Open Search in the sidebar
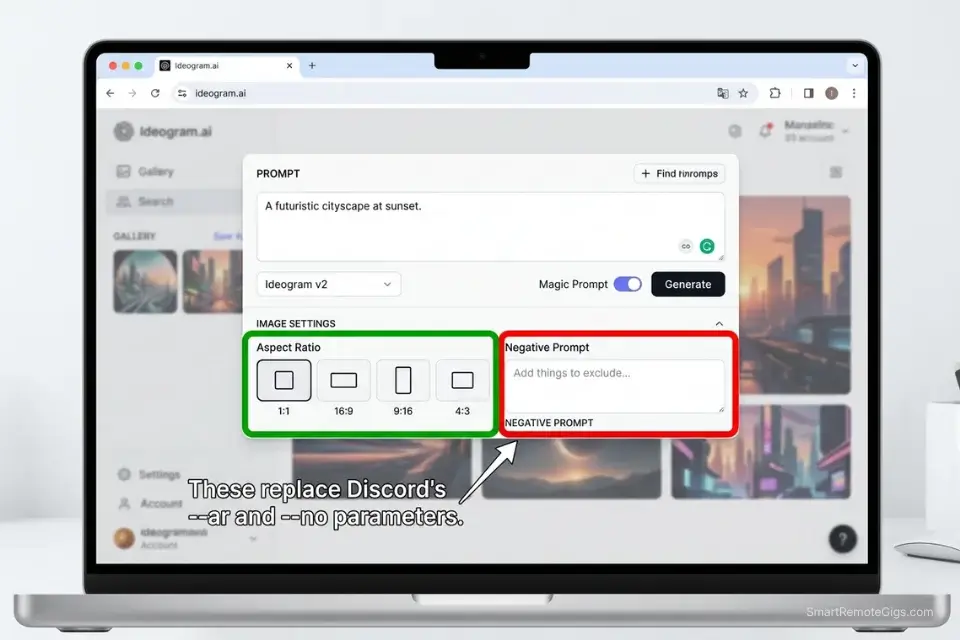 (x=174, y=201)
